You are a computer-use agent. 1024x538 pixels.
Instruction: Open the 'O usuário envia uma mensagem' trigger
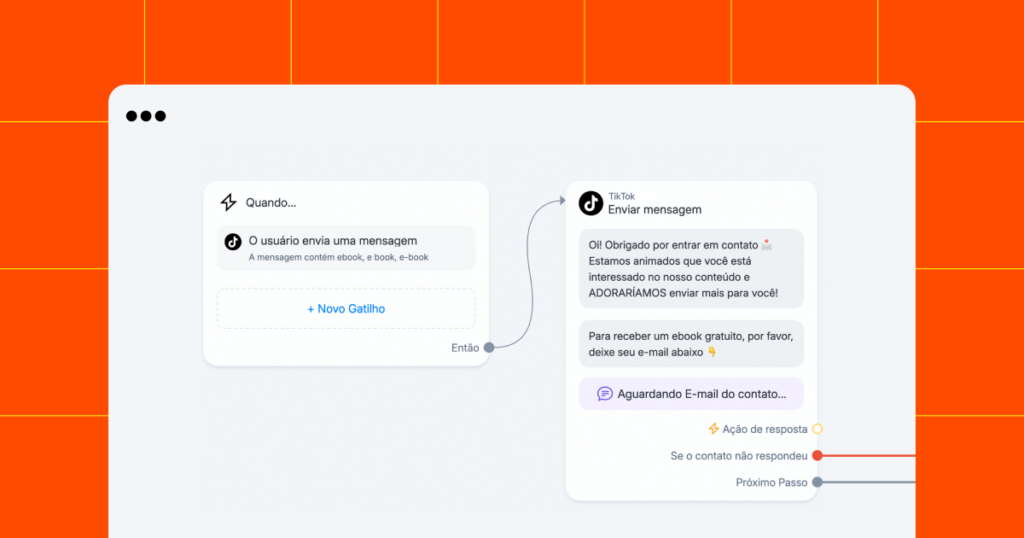pos(346,248)
